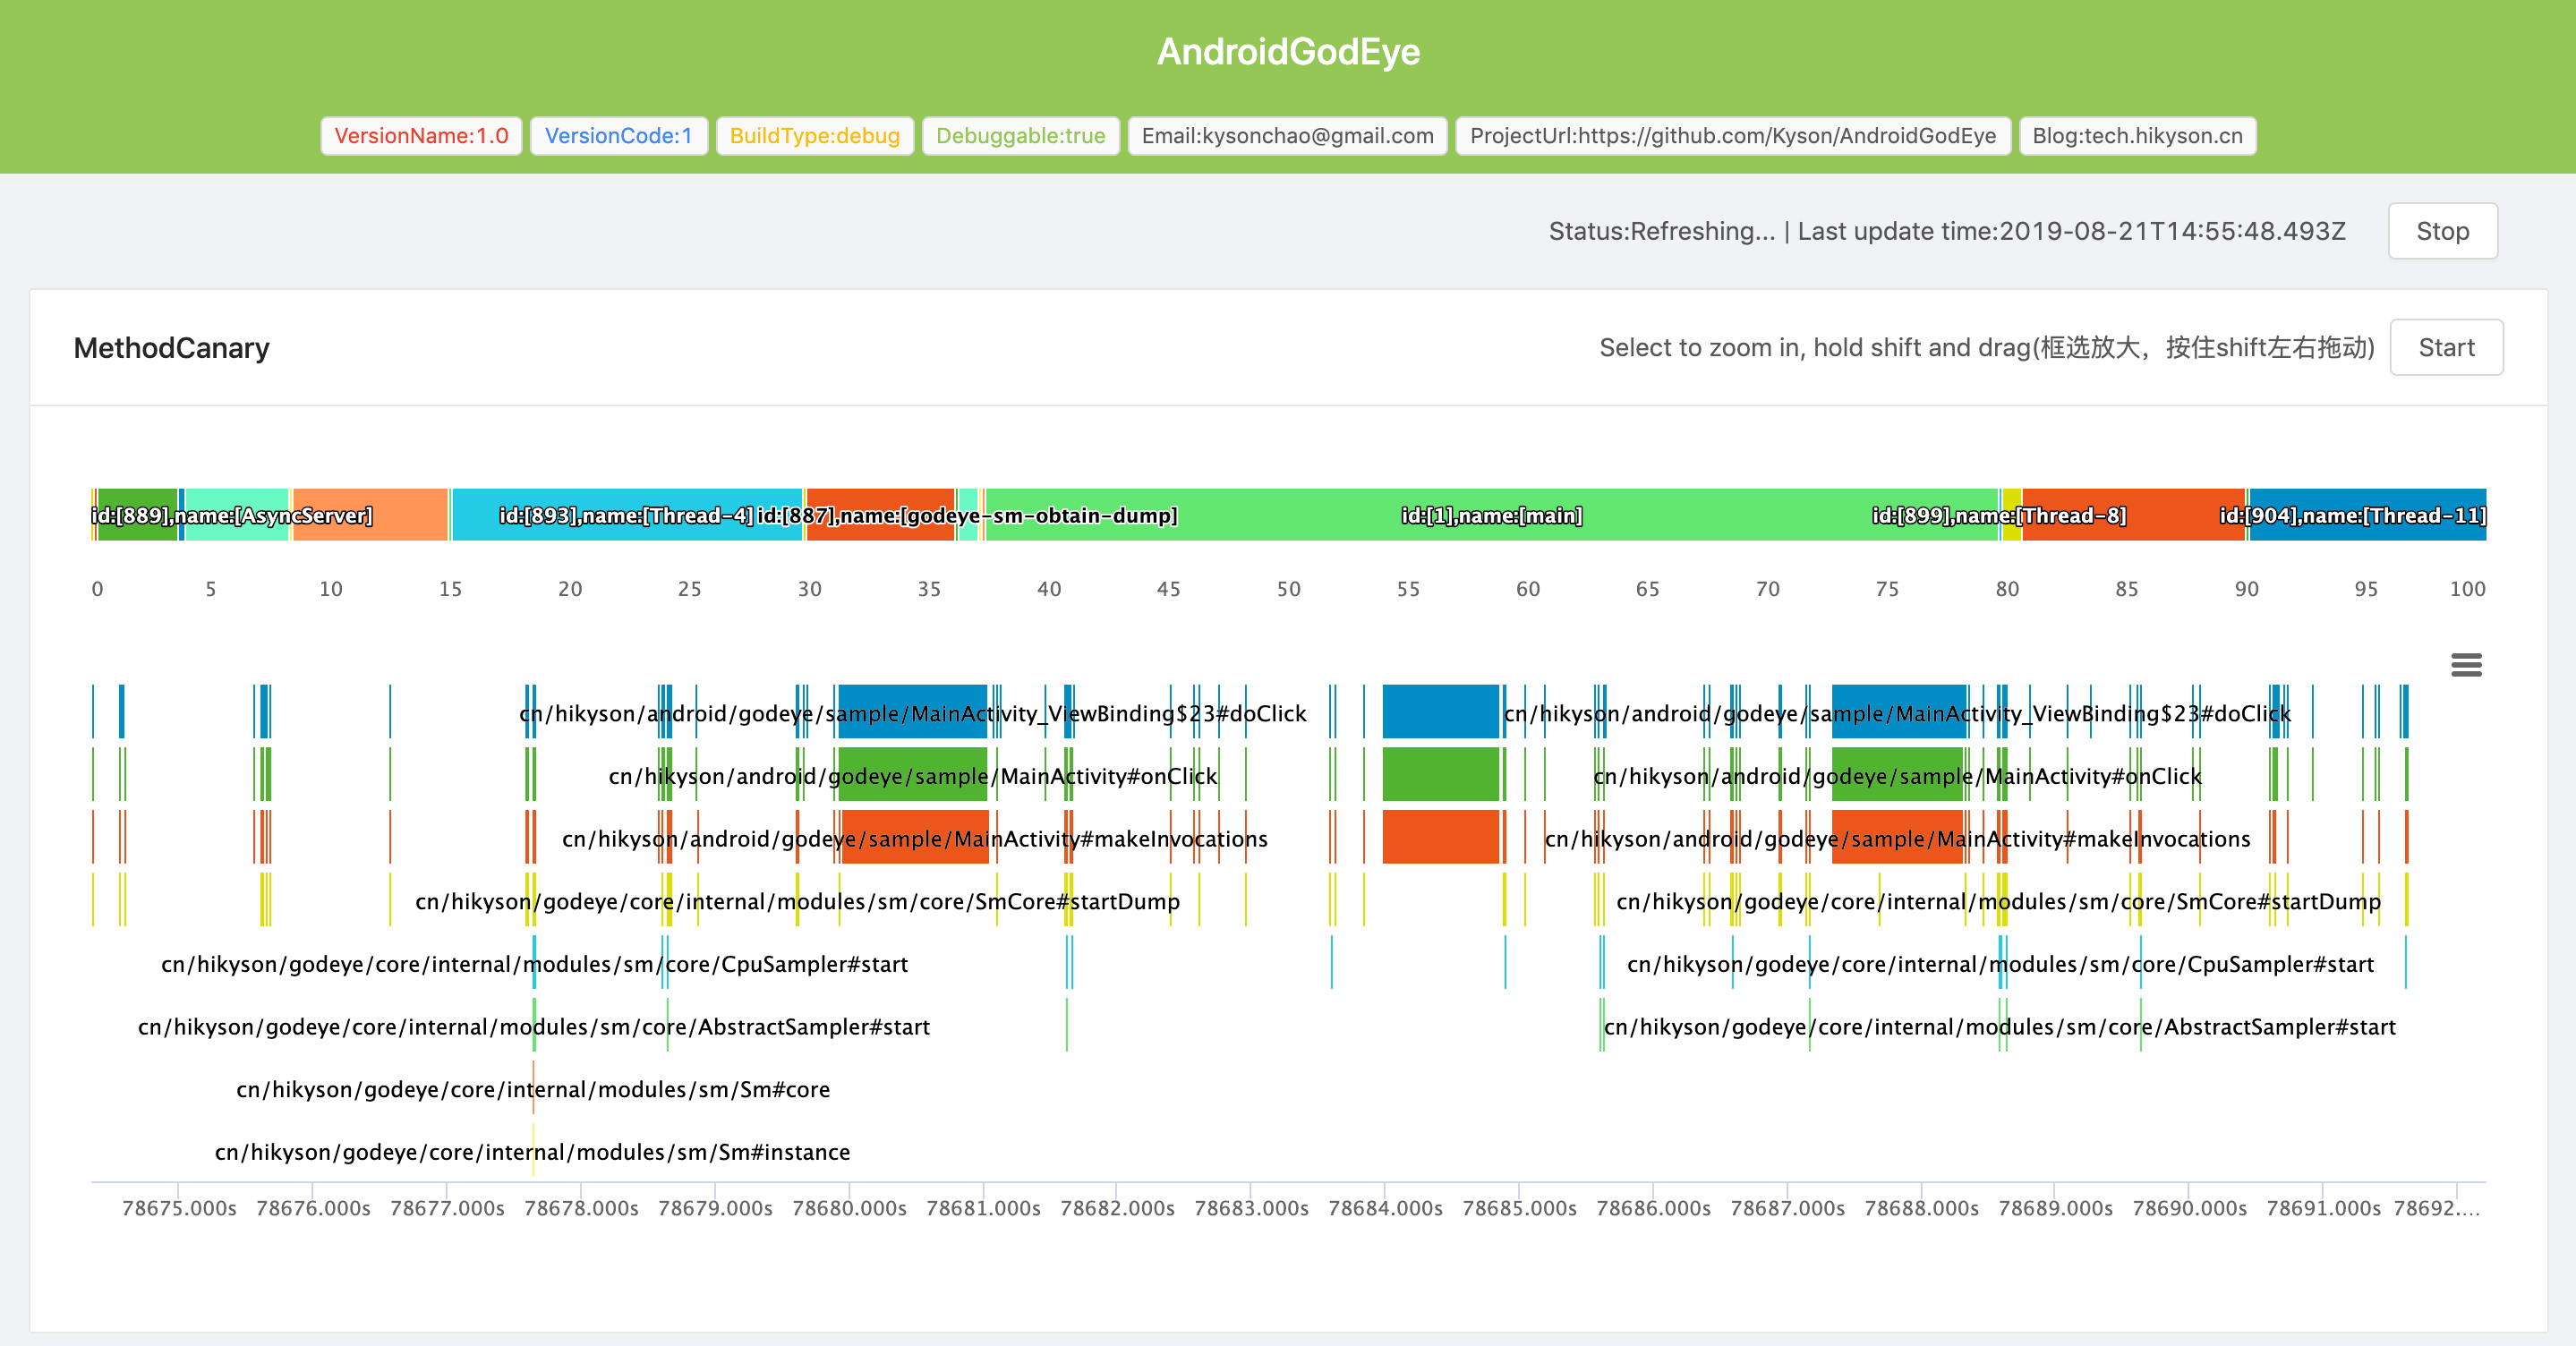Click the large orange makeInvocations block near 78684s
Viewport: 2576px width, 1346px height.
[1440, 837]
